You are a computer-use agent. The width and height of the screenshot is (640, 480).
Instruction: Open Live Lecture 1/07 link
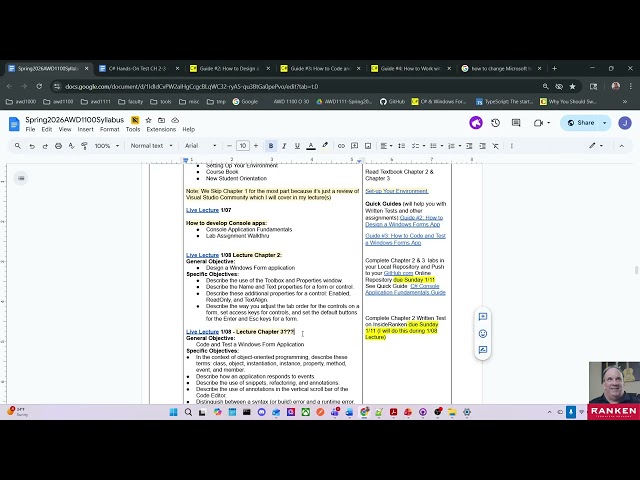pyautogui.click(x=202, y=210)
